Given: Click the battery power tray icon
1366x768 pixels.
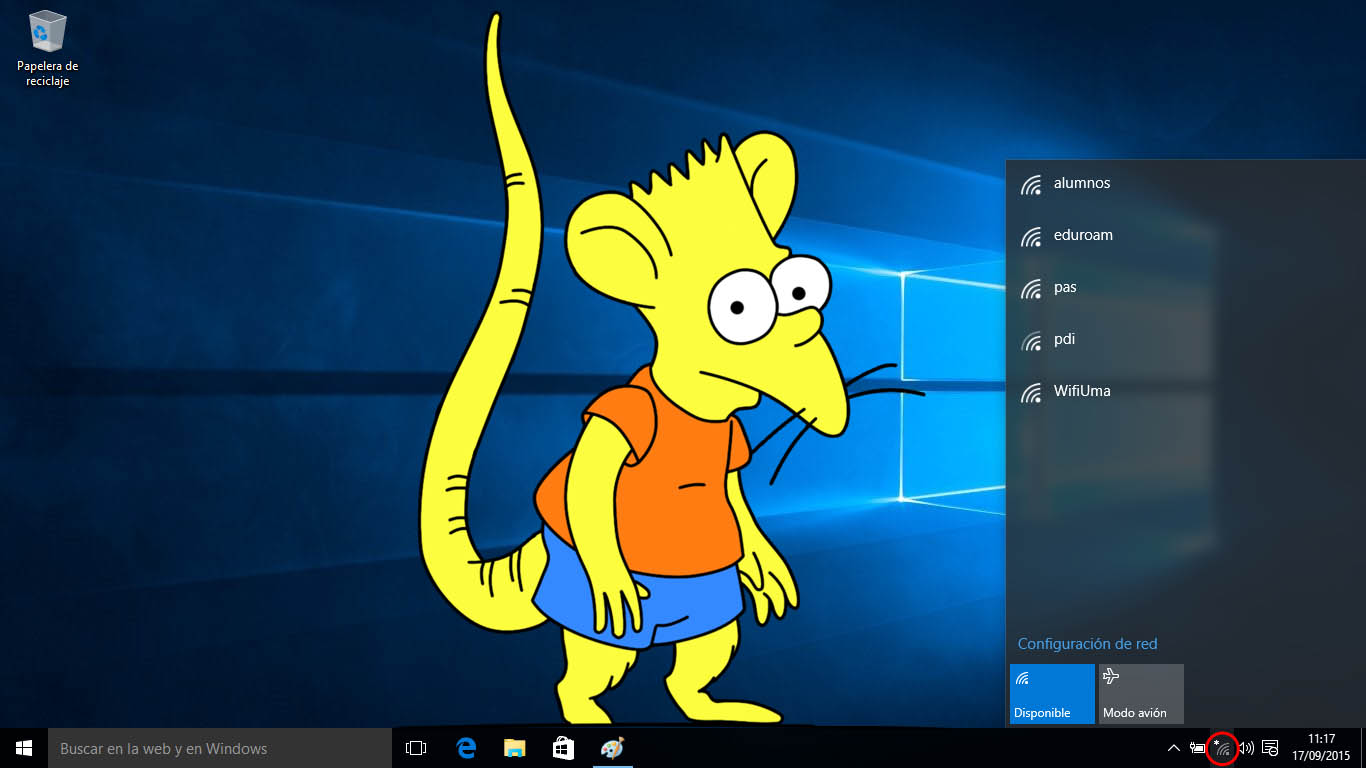Looking at the screenshot, I should tap(1198, 748).
